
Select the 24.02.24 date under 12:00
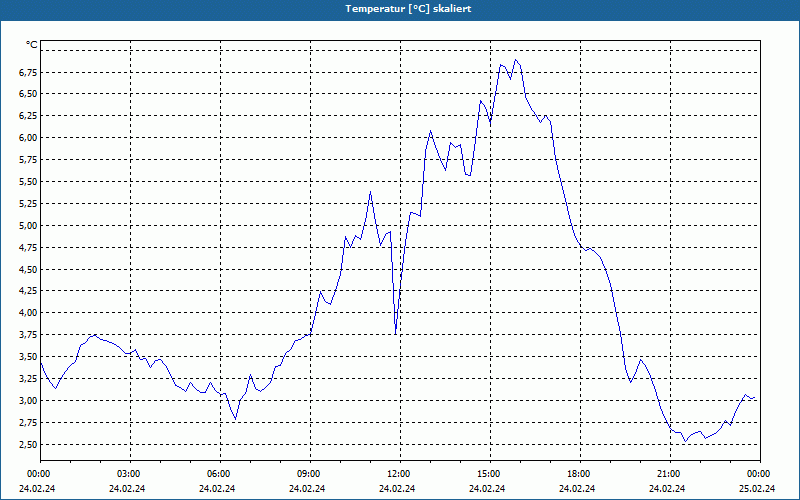click(x=397, y=489)
